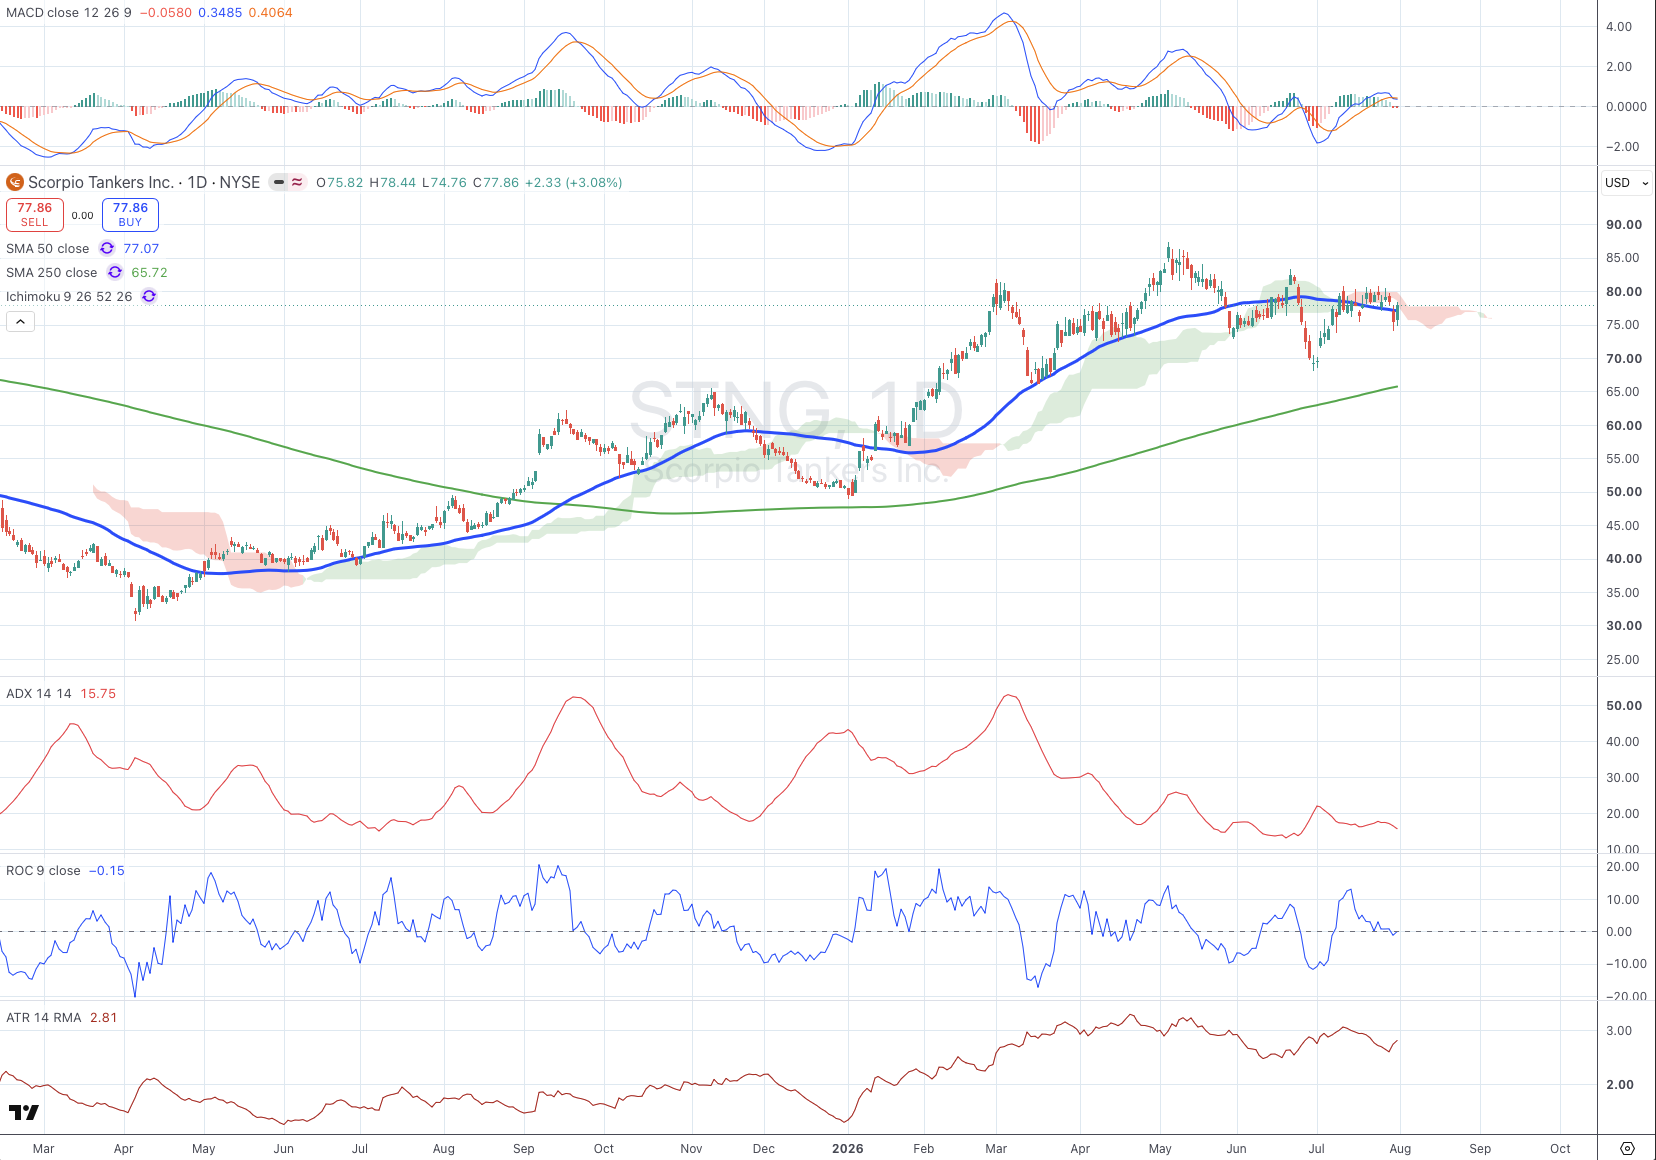Click the MACD value 0.3485
1656x1160 pixels.
click(220, 12)
